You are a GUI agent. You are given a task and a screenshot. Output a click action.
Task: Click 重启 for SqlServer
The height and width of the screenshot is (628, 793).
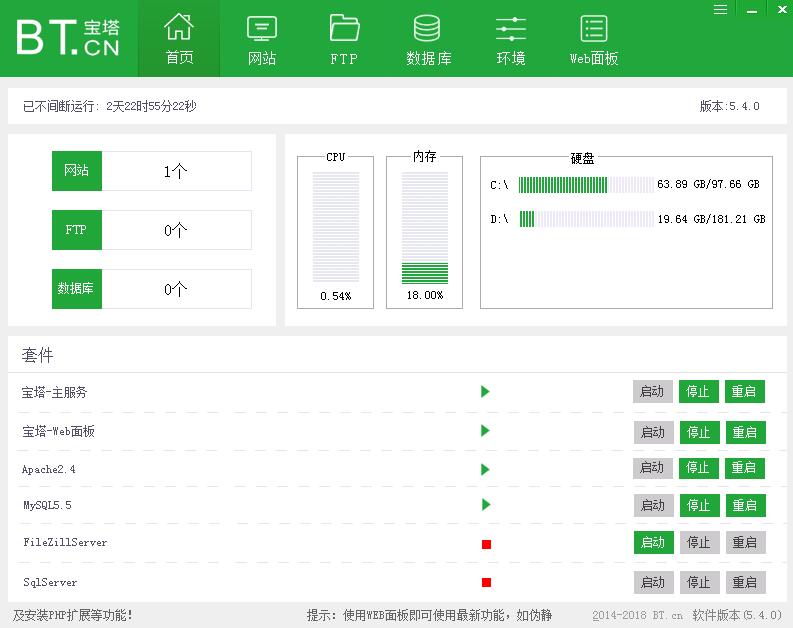click(745, 582)
